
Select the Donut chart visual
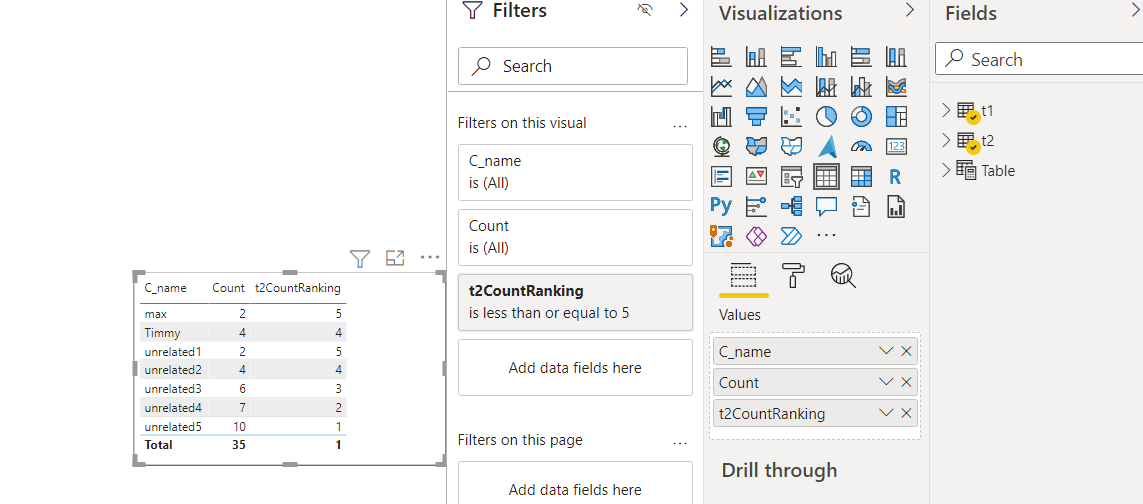(x=861, y=116)
